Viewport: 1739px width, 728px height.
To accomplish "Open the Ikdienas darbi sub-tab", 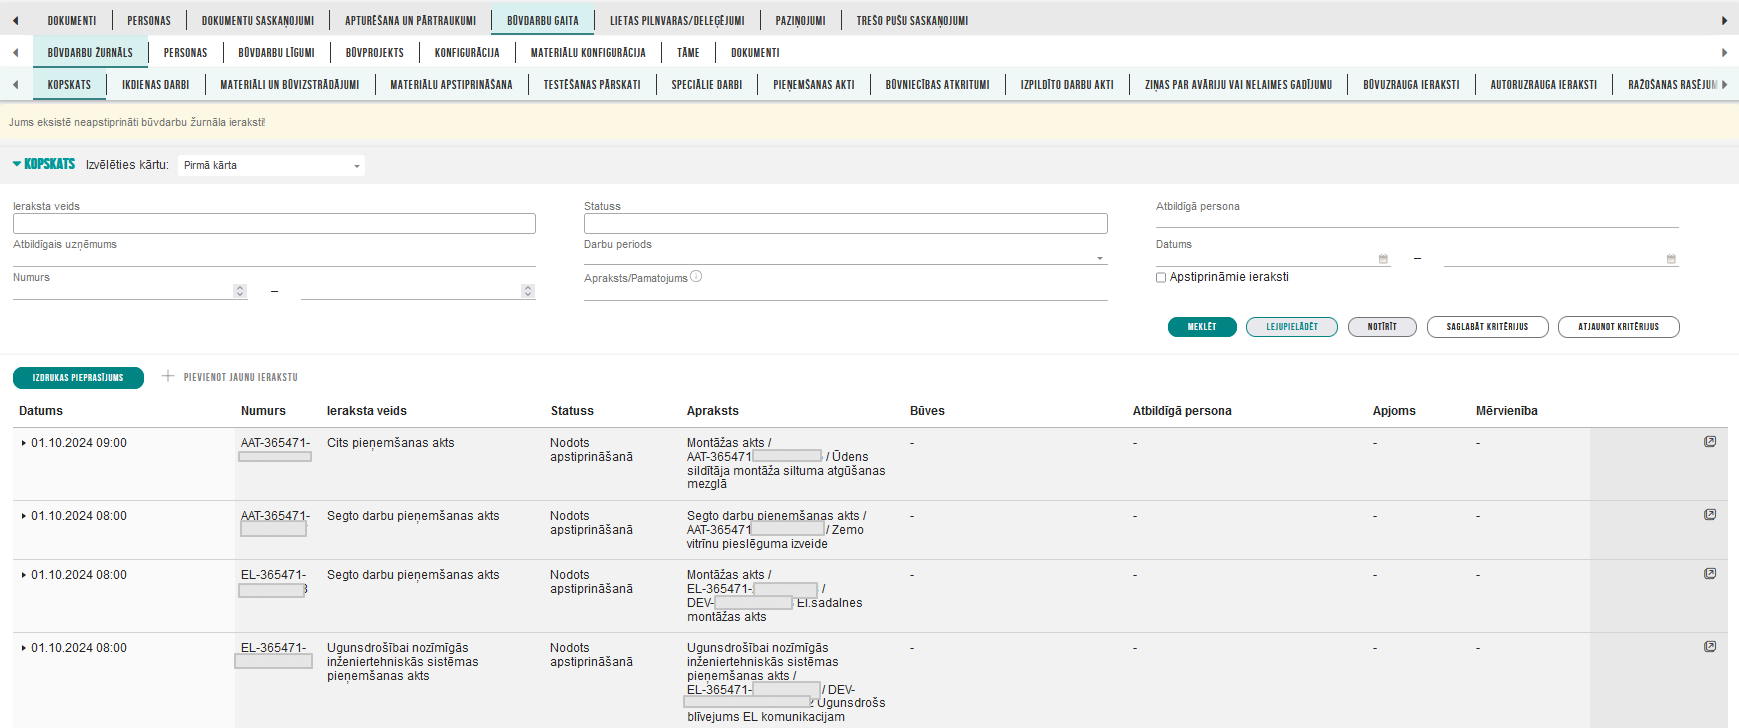I will click(x=156, y=84).
